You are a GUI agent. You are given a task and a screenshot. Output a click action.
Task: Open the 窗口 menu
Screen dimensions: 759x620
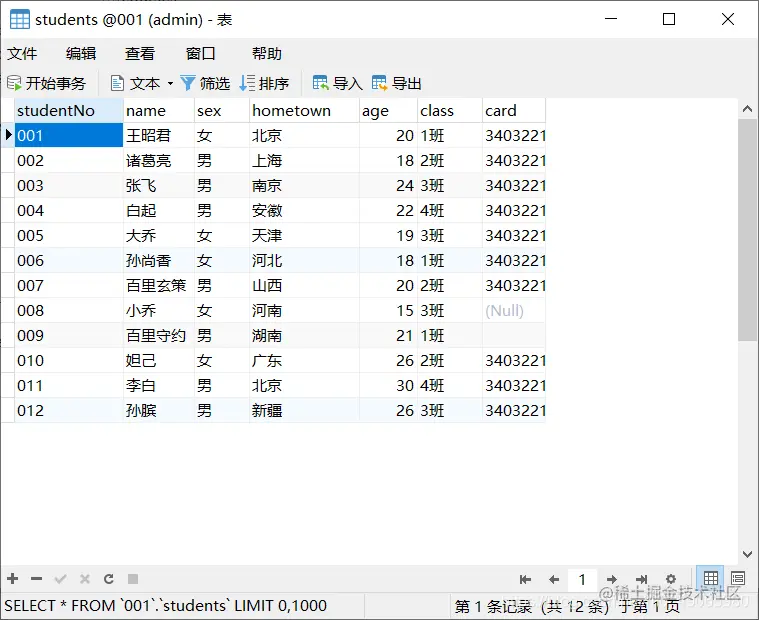(x=200, y=53)
